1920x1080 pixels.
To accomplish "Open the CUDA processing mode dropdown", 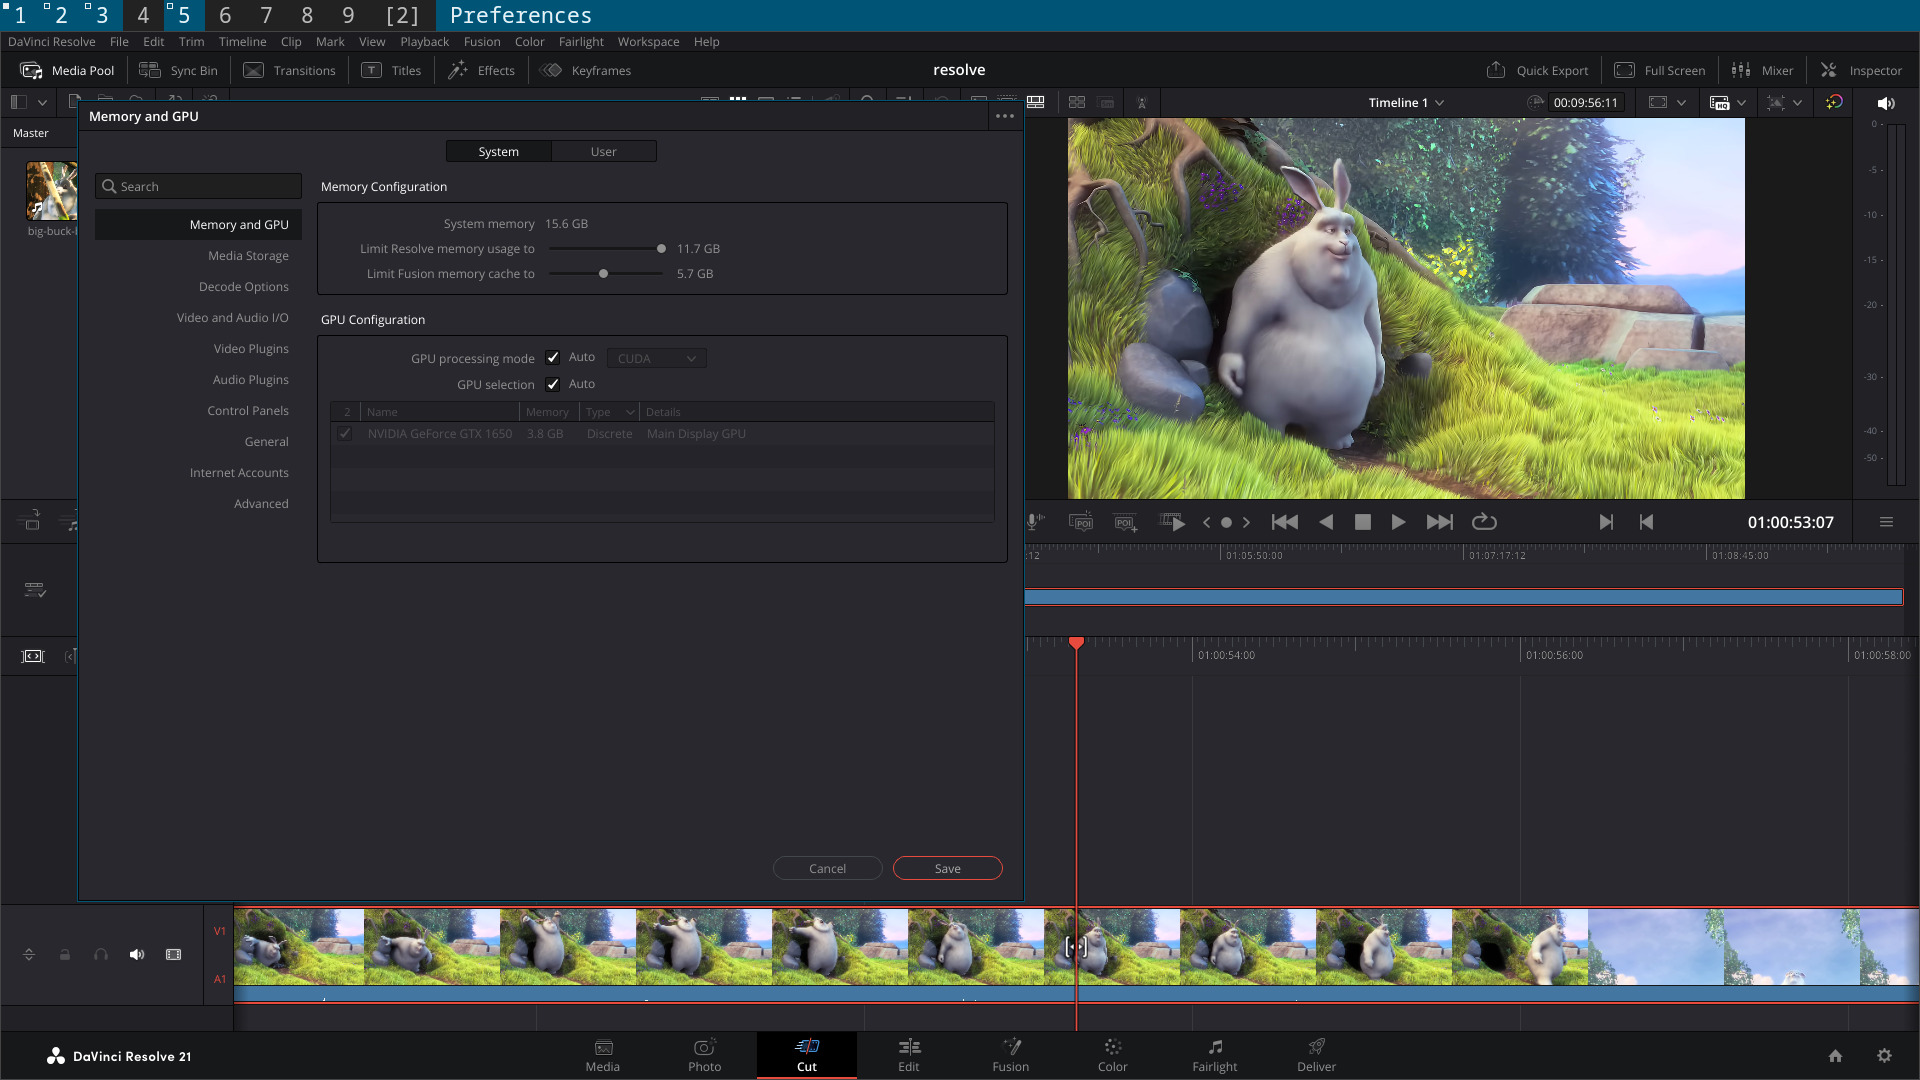I will click(x=656, y=358).
